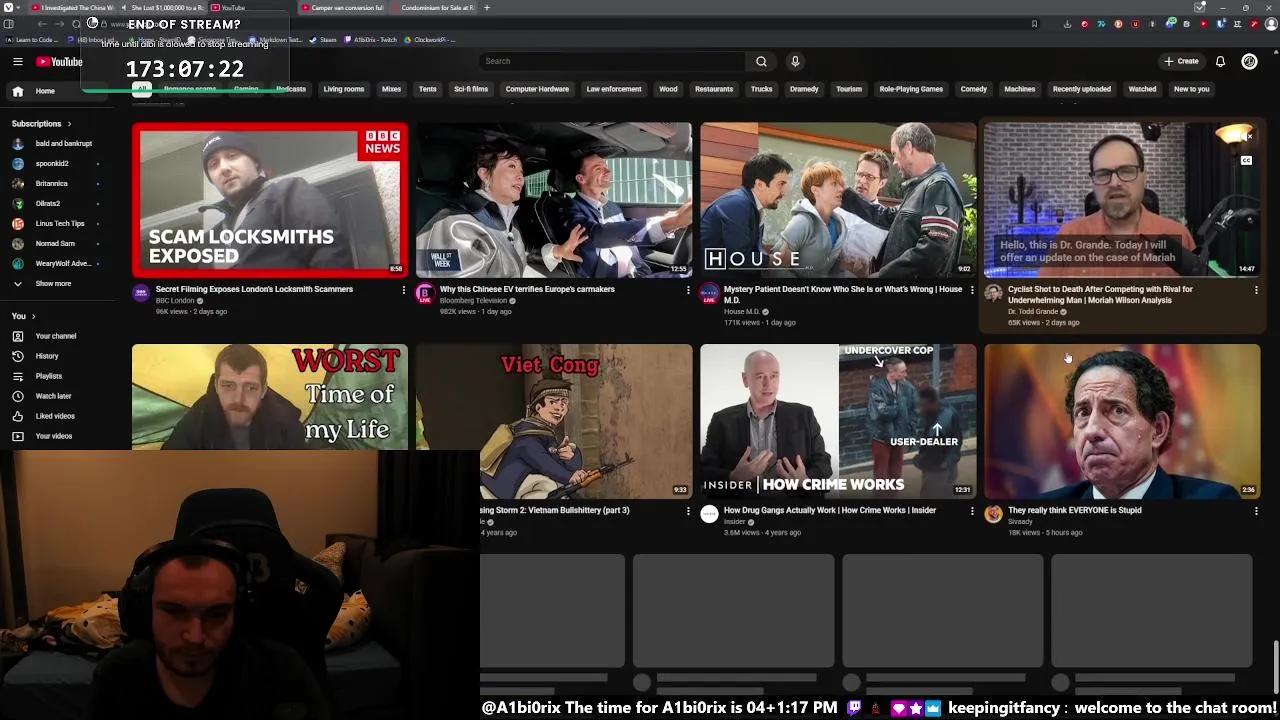Image resolution: width=1280 pixels, height=720 pixels.
Task: Open the HOUSE Mystery Patient thumbnail
Action: click(838, 200)
